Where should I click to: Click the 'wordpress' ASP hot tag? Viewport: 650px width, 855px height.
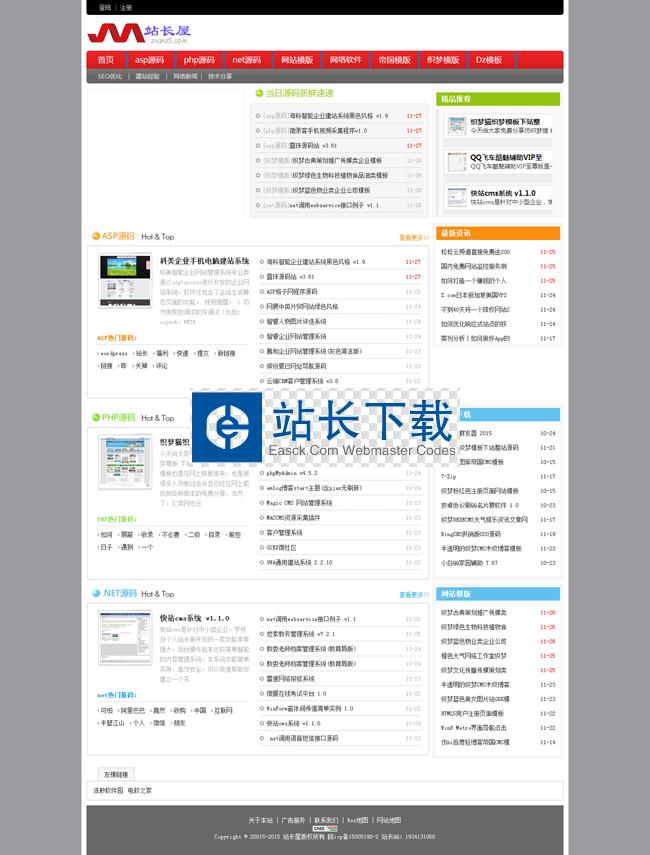pos(114,353)
